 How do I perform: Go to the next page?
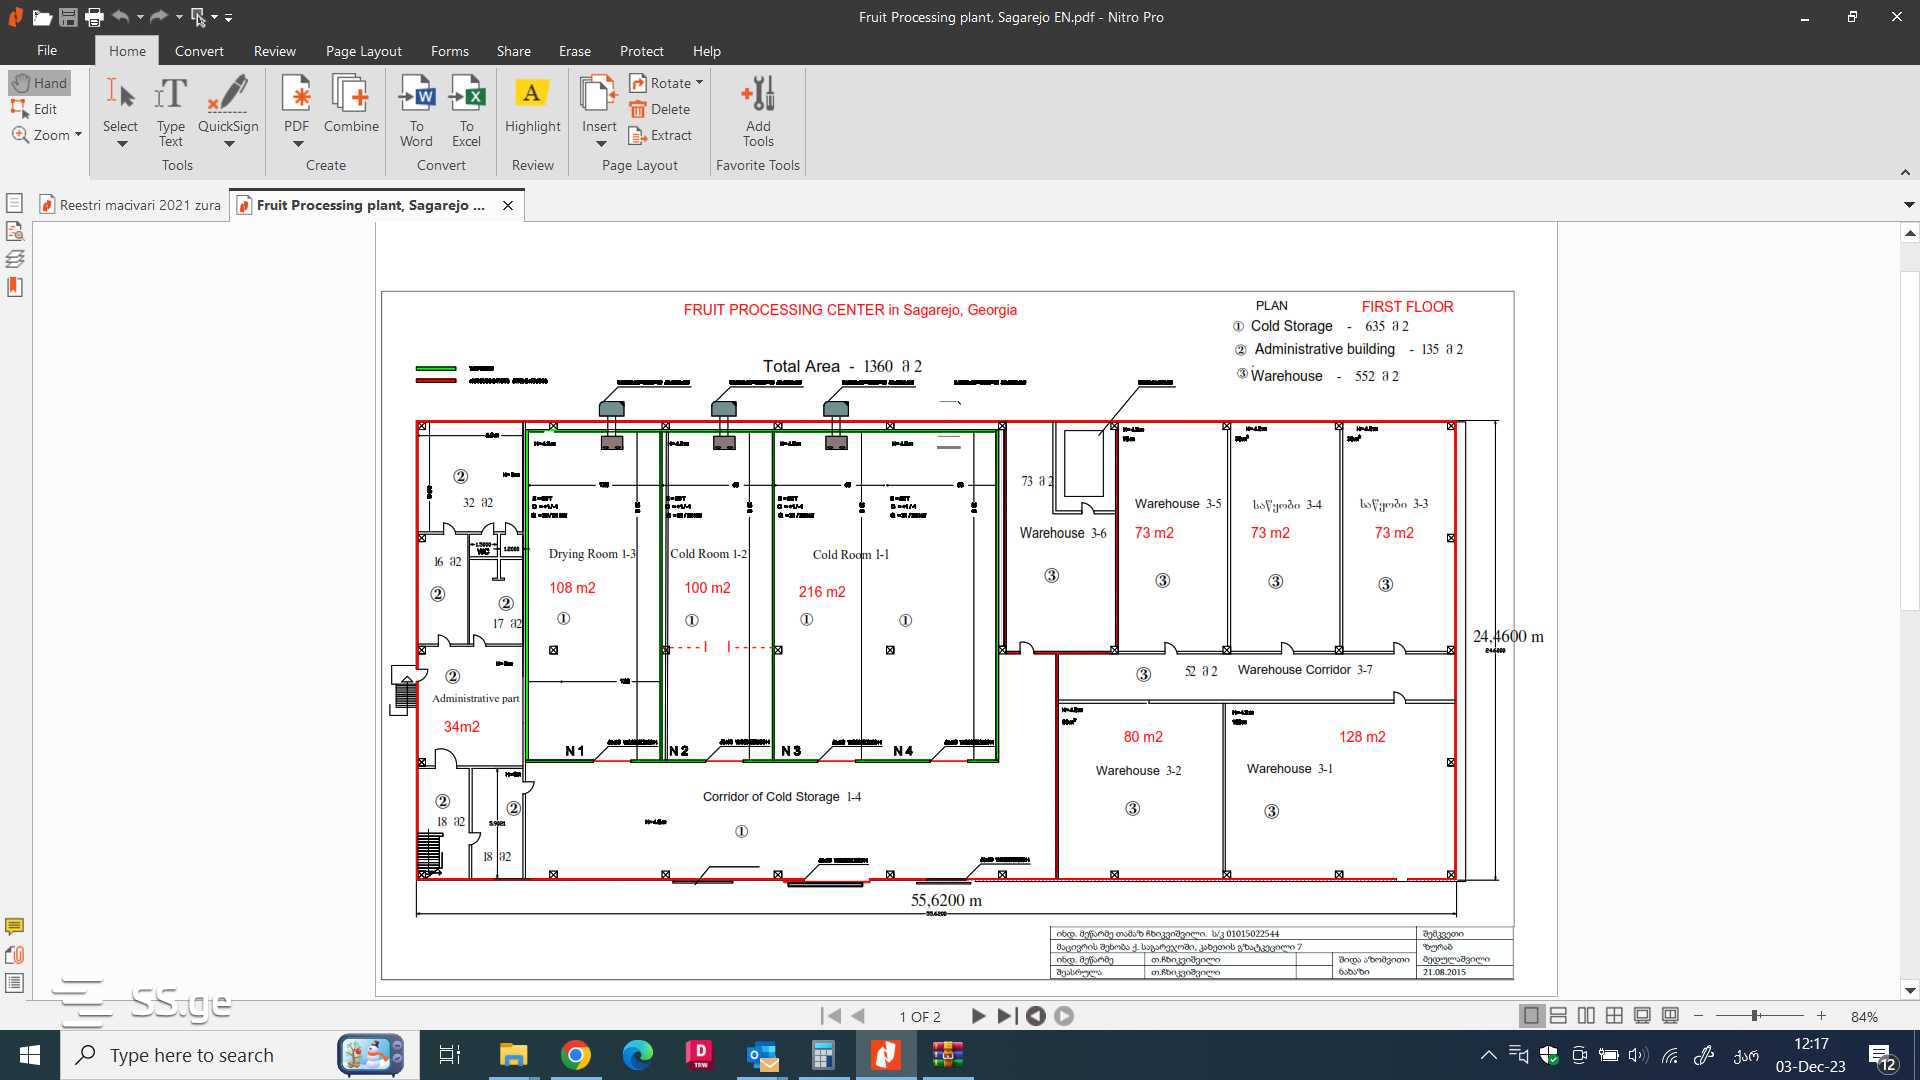[978, 1016]
